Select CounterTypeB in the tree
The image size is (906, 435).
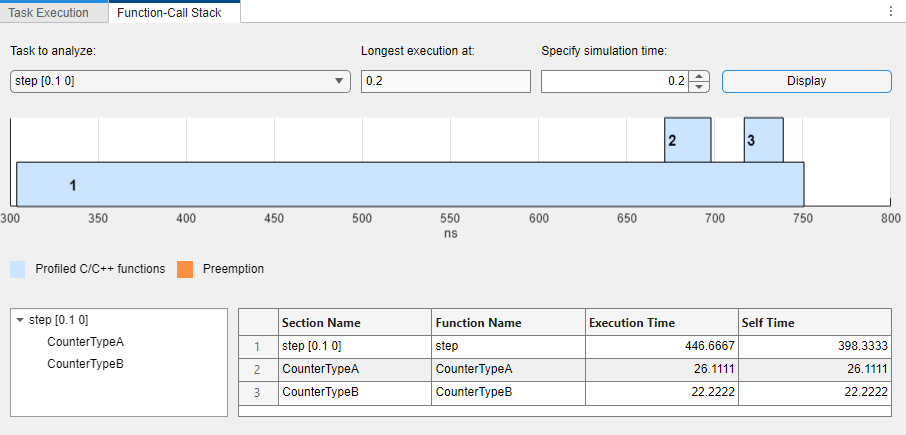[85, 364]
